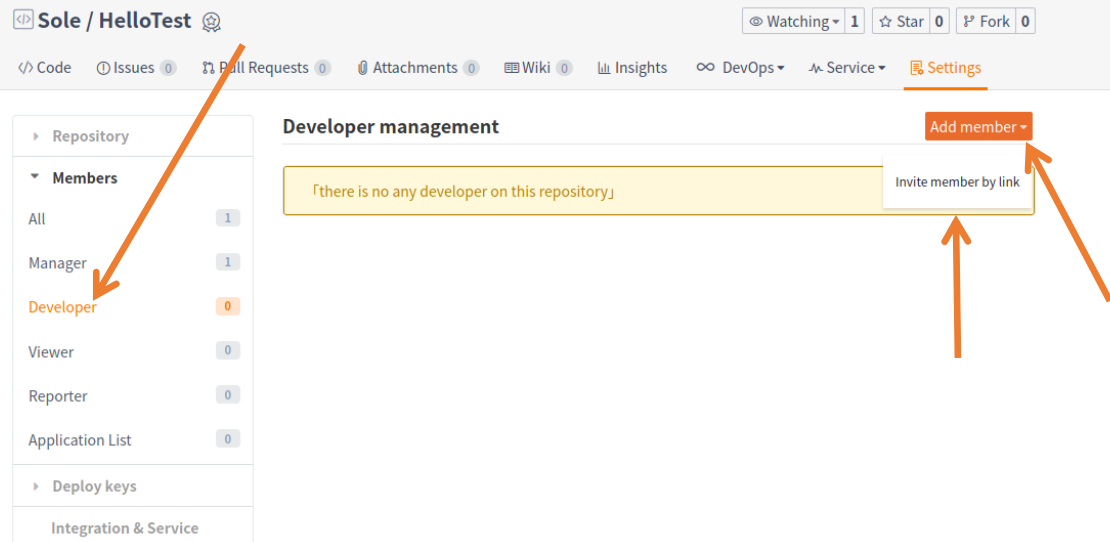Screen dimensions: 1110x542
Task: Click the Developer management heading
Action: click(x=391, y=127)
